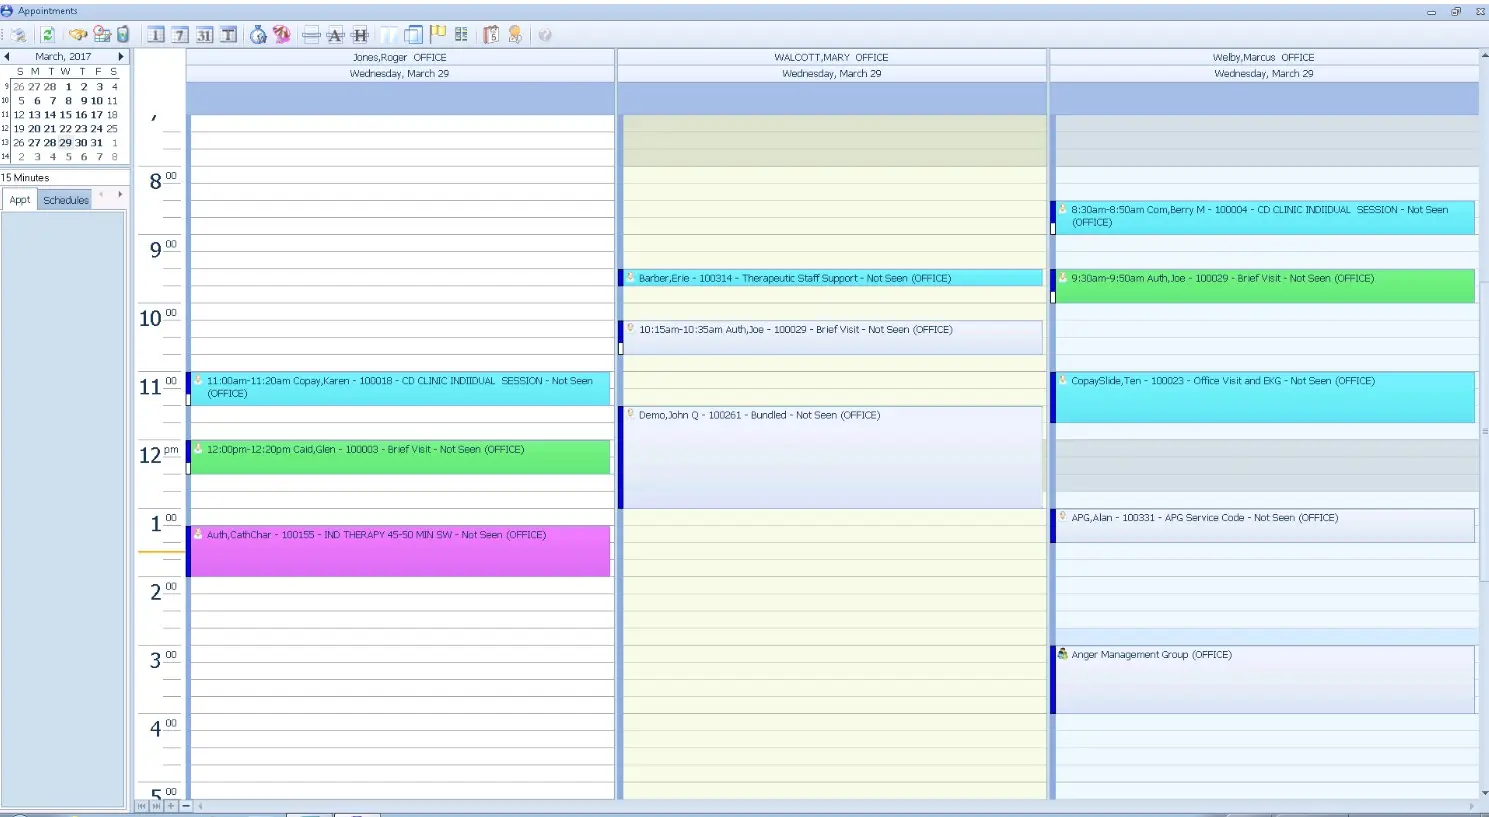This screenshot has height=817, width=1489.
Task: Go to the previous month arrow
Action: pyautogui.click(x=7, y=56)
